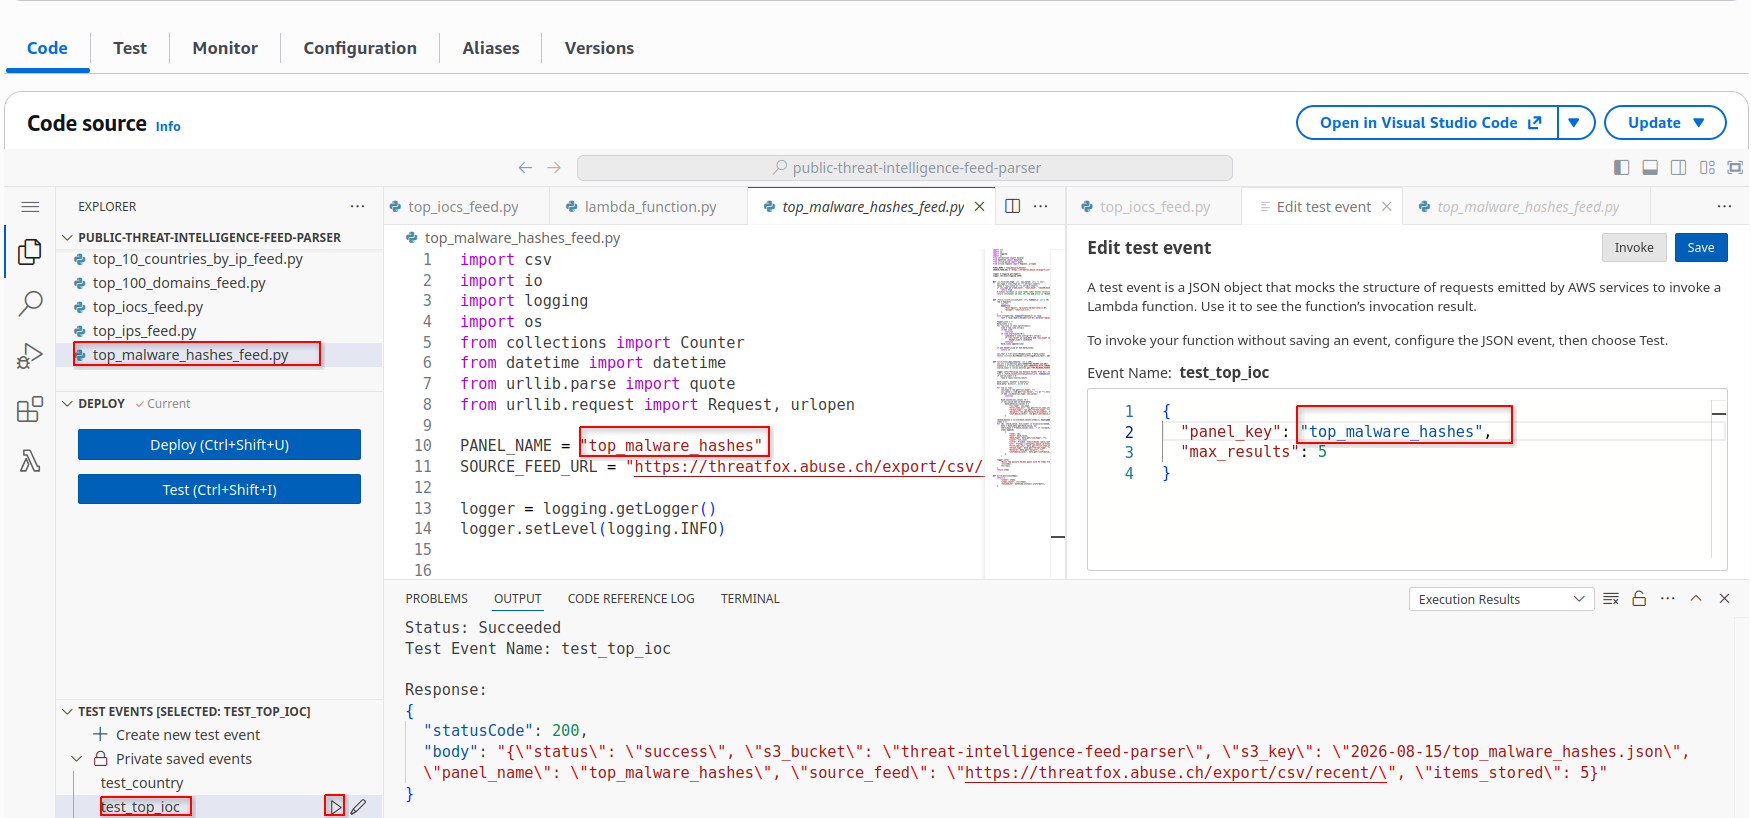Image resolution: width=1751 pixels, height=818 pixels.
Task: Click the public-threat-intelligence-feed-parser search box
Action: click(x=905, y=168)
